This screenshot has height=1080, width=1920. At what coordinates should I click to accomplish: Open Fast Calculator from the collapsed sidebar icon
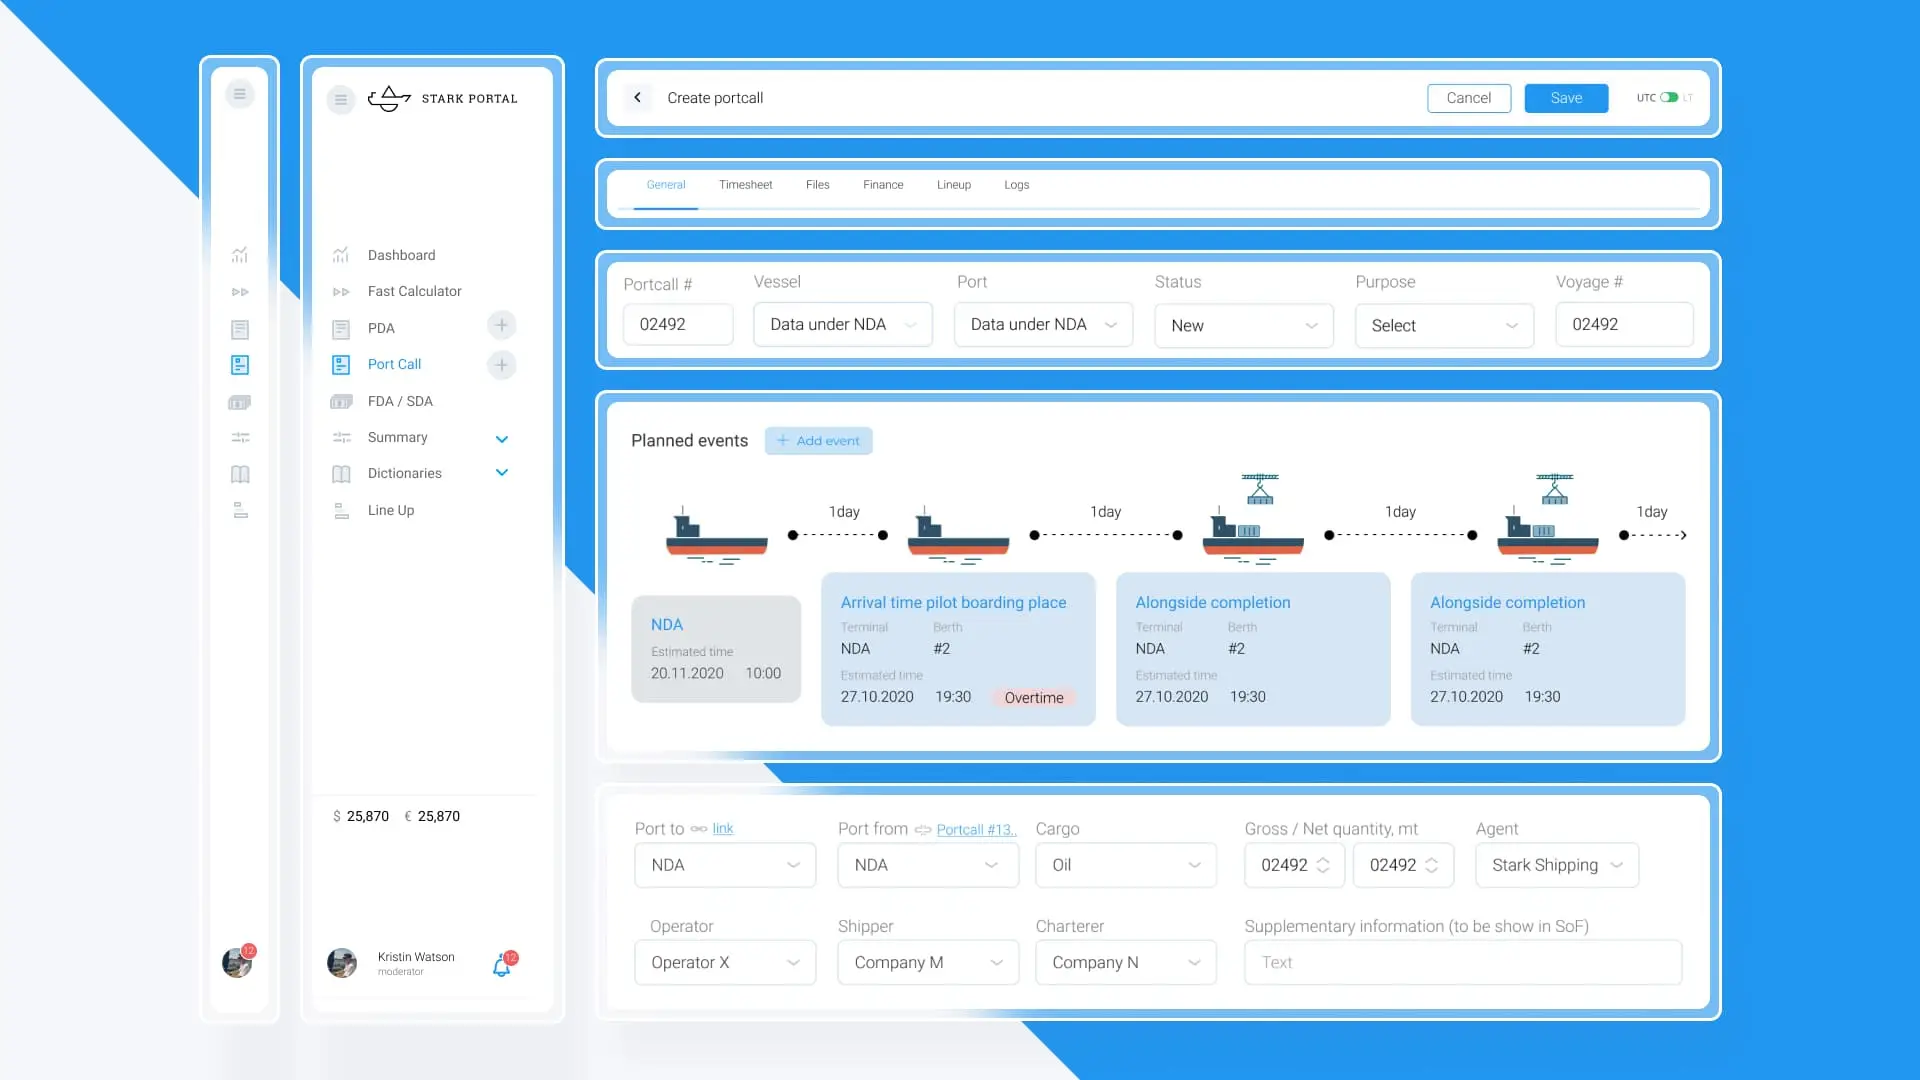[240, 292]
